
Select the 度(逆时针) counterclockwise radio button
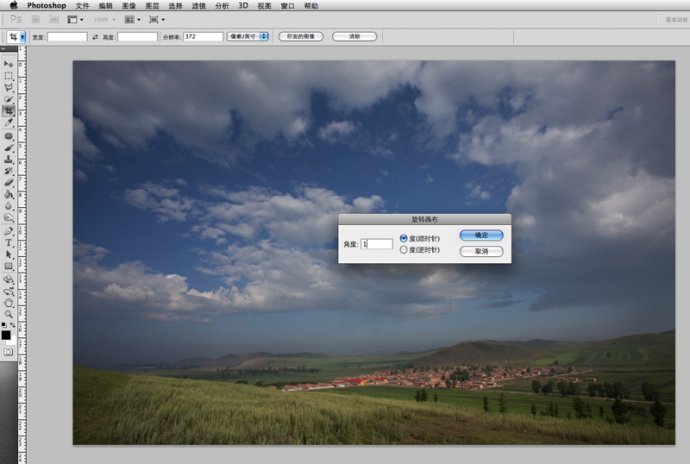(404, 250)
